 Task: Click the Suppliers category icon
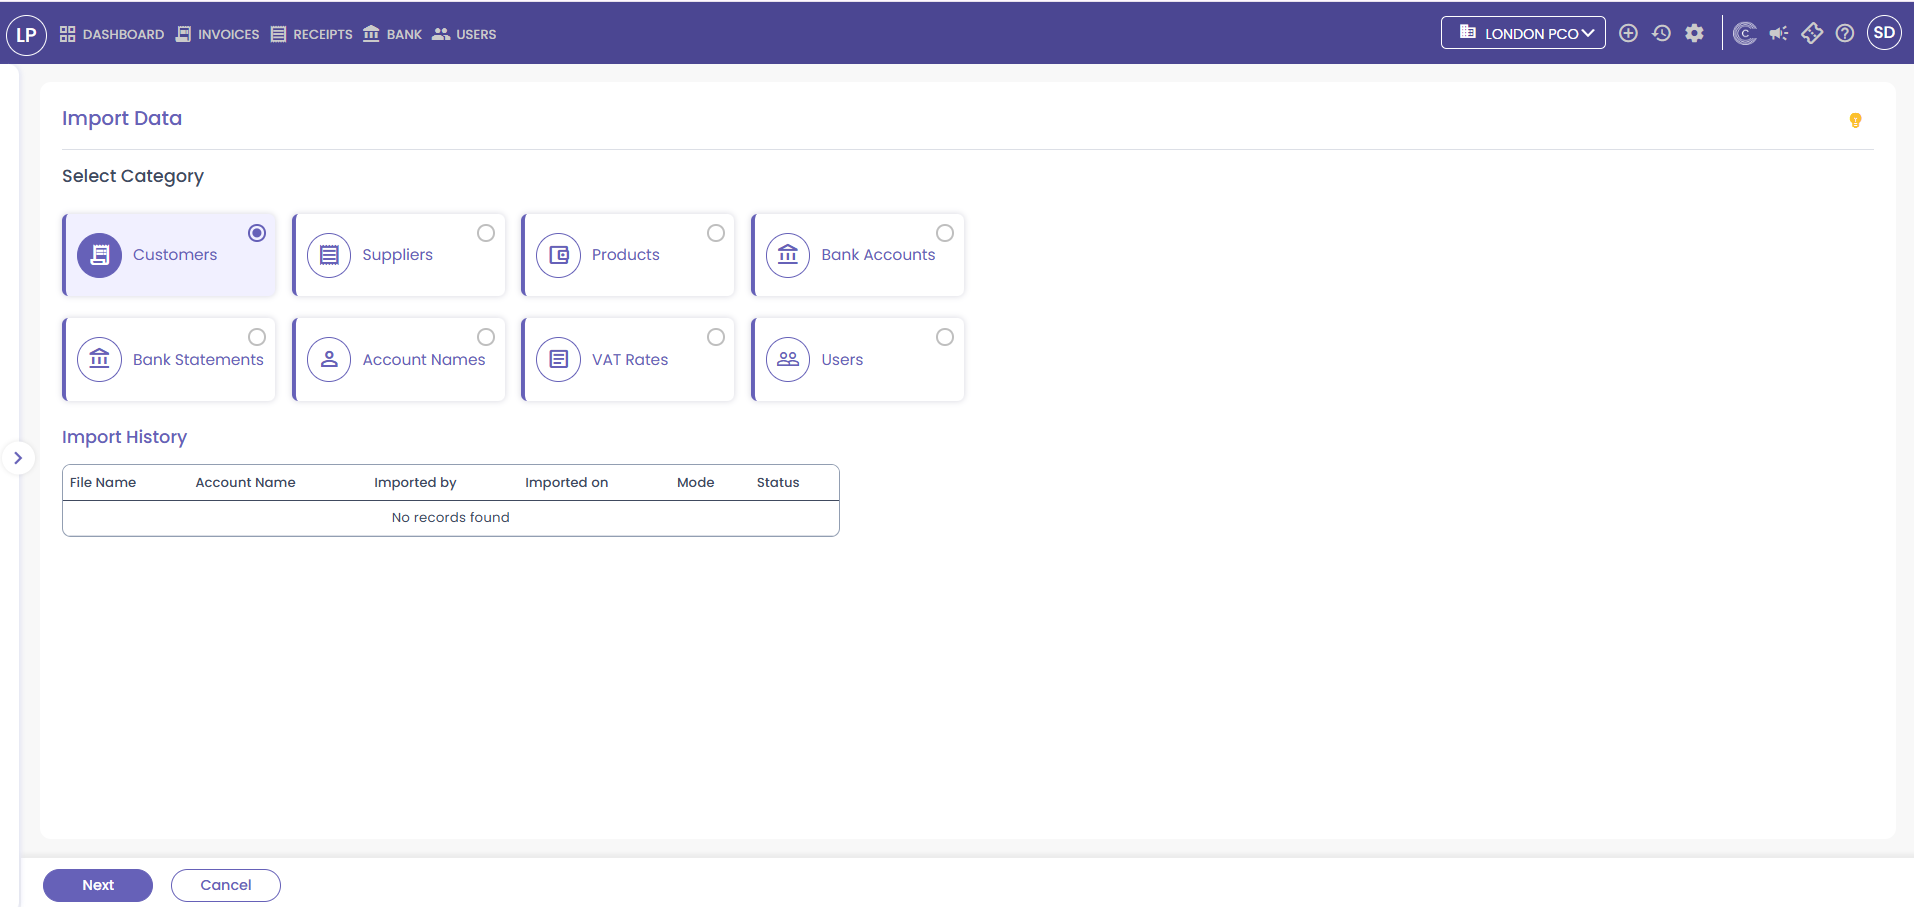click(x=329, y=255)
